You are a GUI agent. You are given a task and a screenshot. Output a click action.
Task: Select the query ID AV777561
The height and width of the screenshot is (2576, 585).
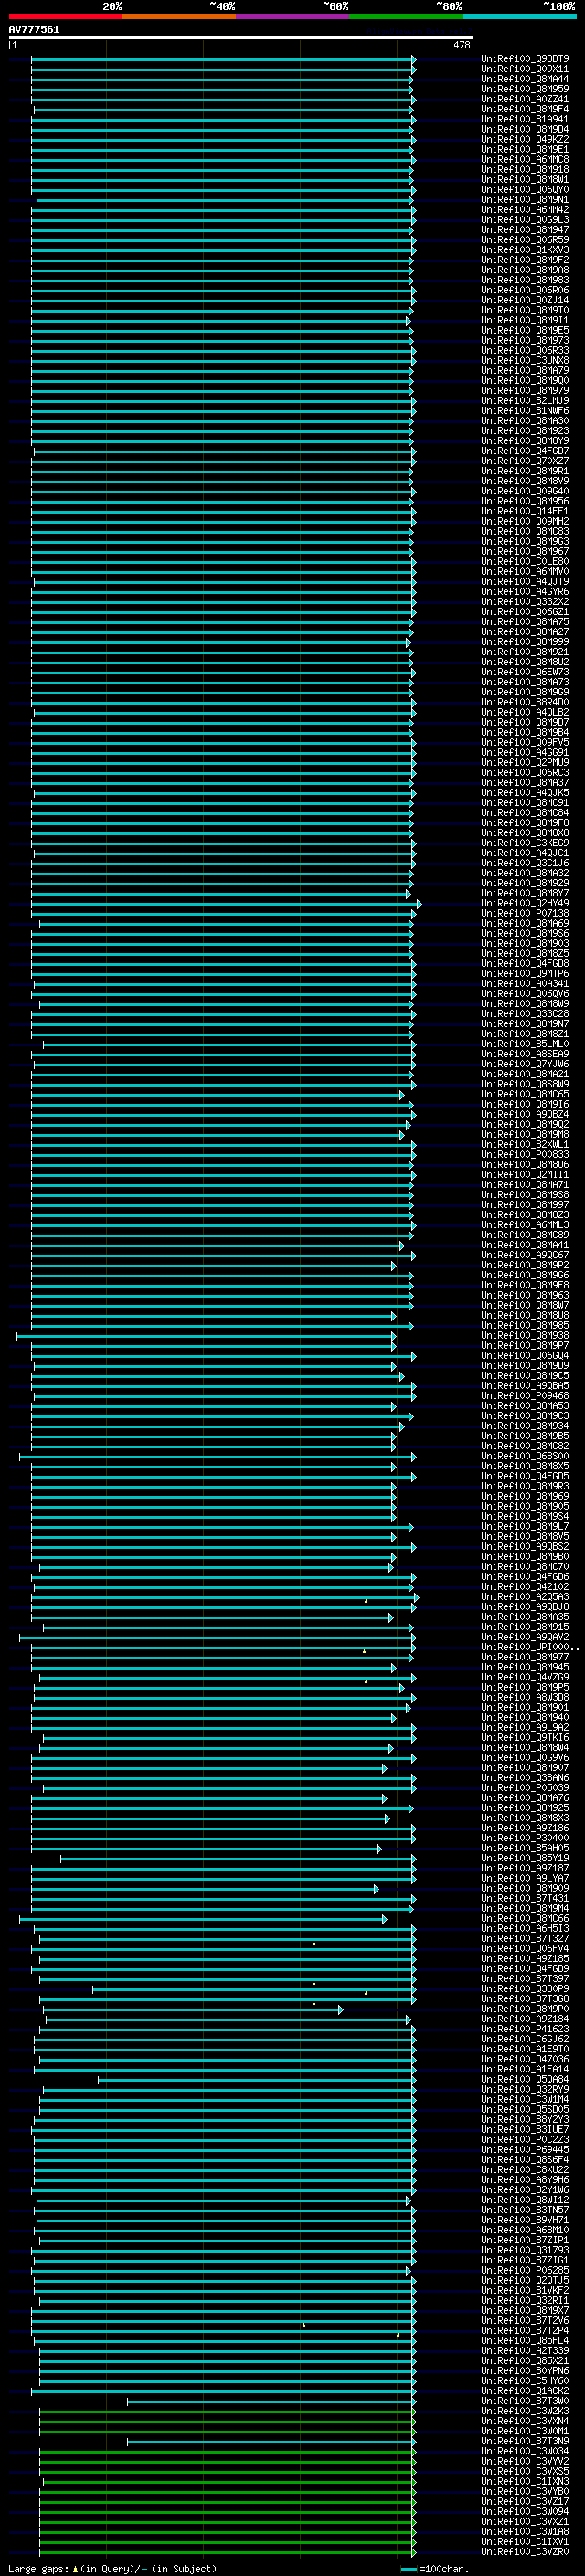click(x=34, y=29)
